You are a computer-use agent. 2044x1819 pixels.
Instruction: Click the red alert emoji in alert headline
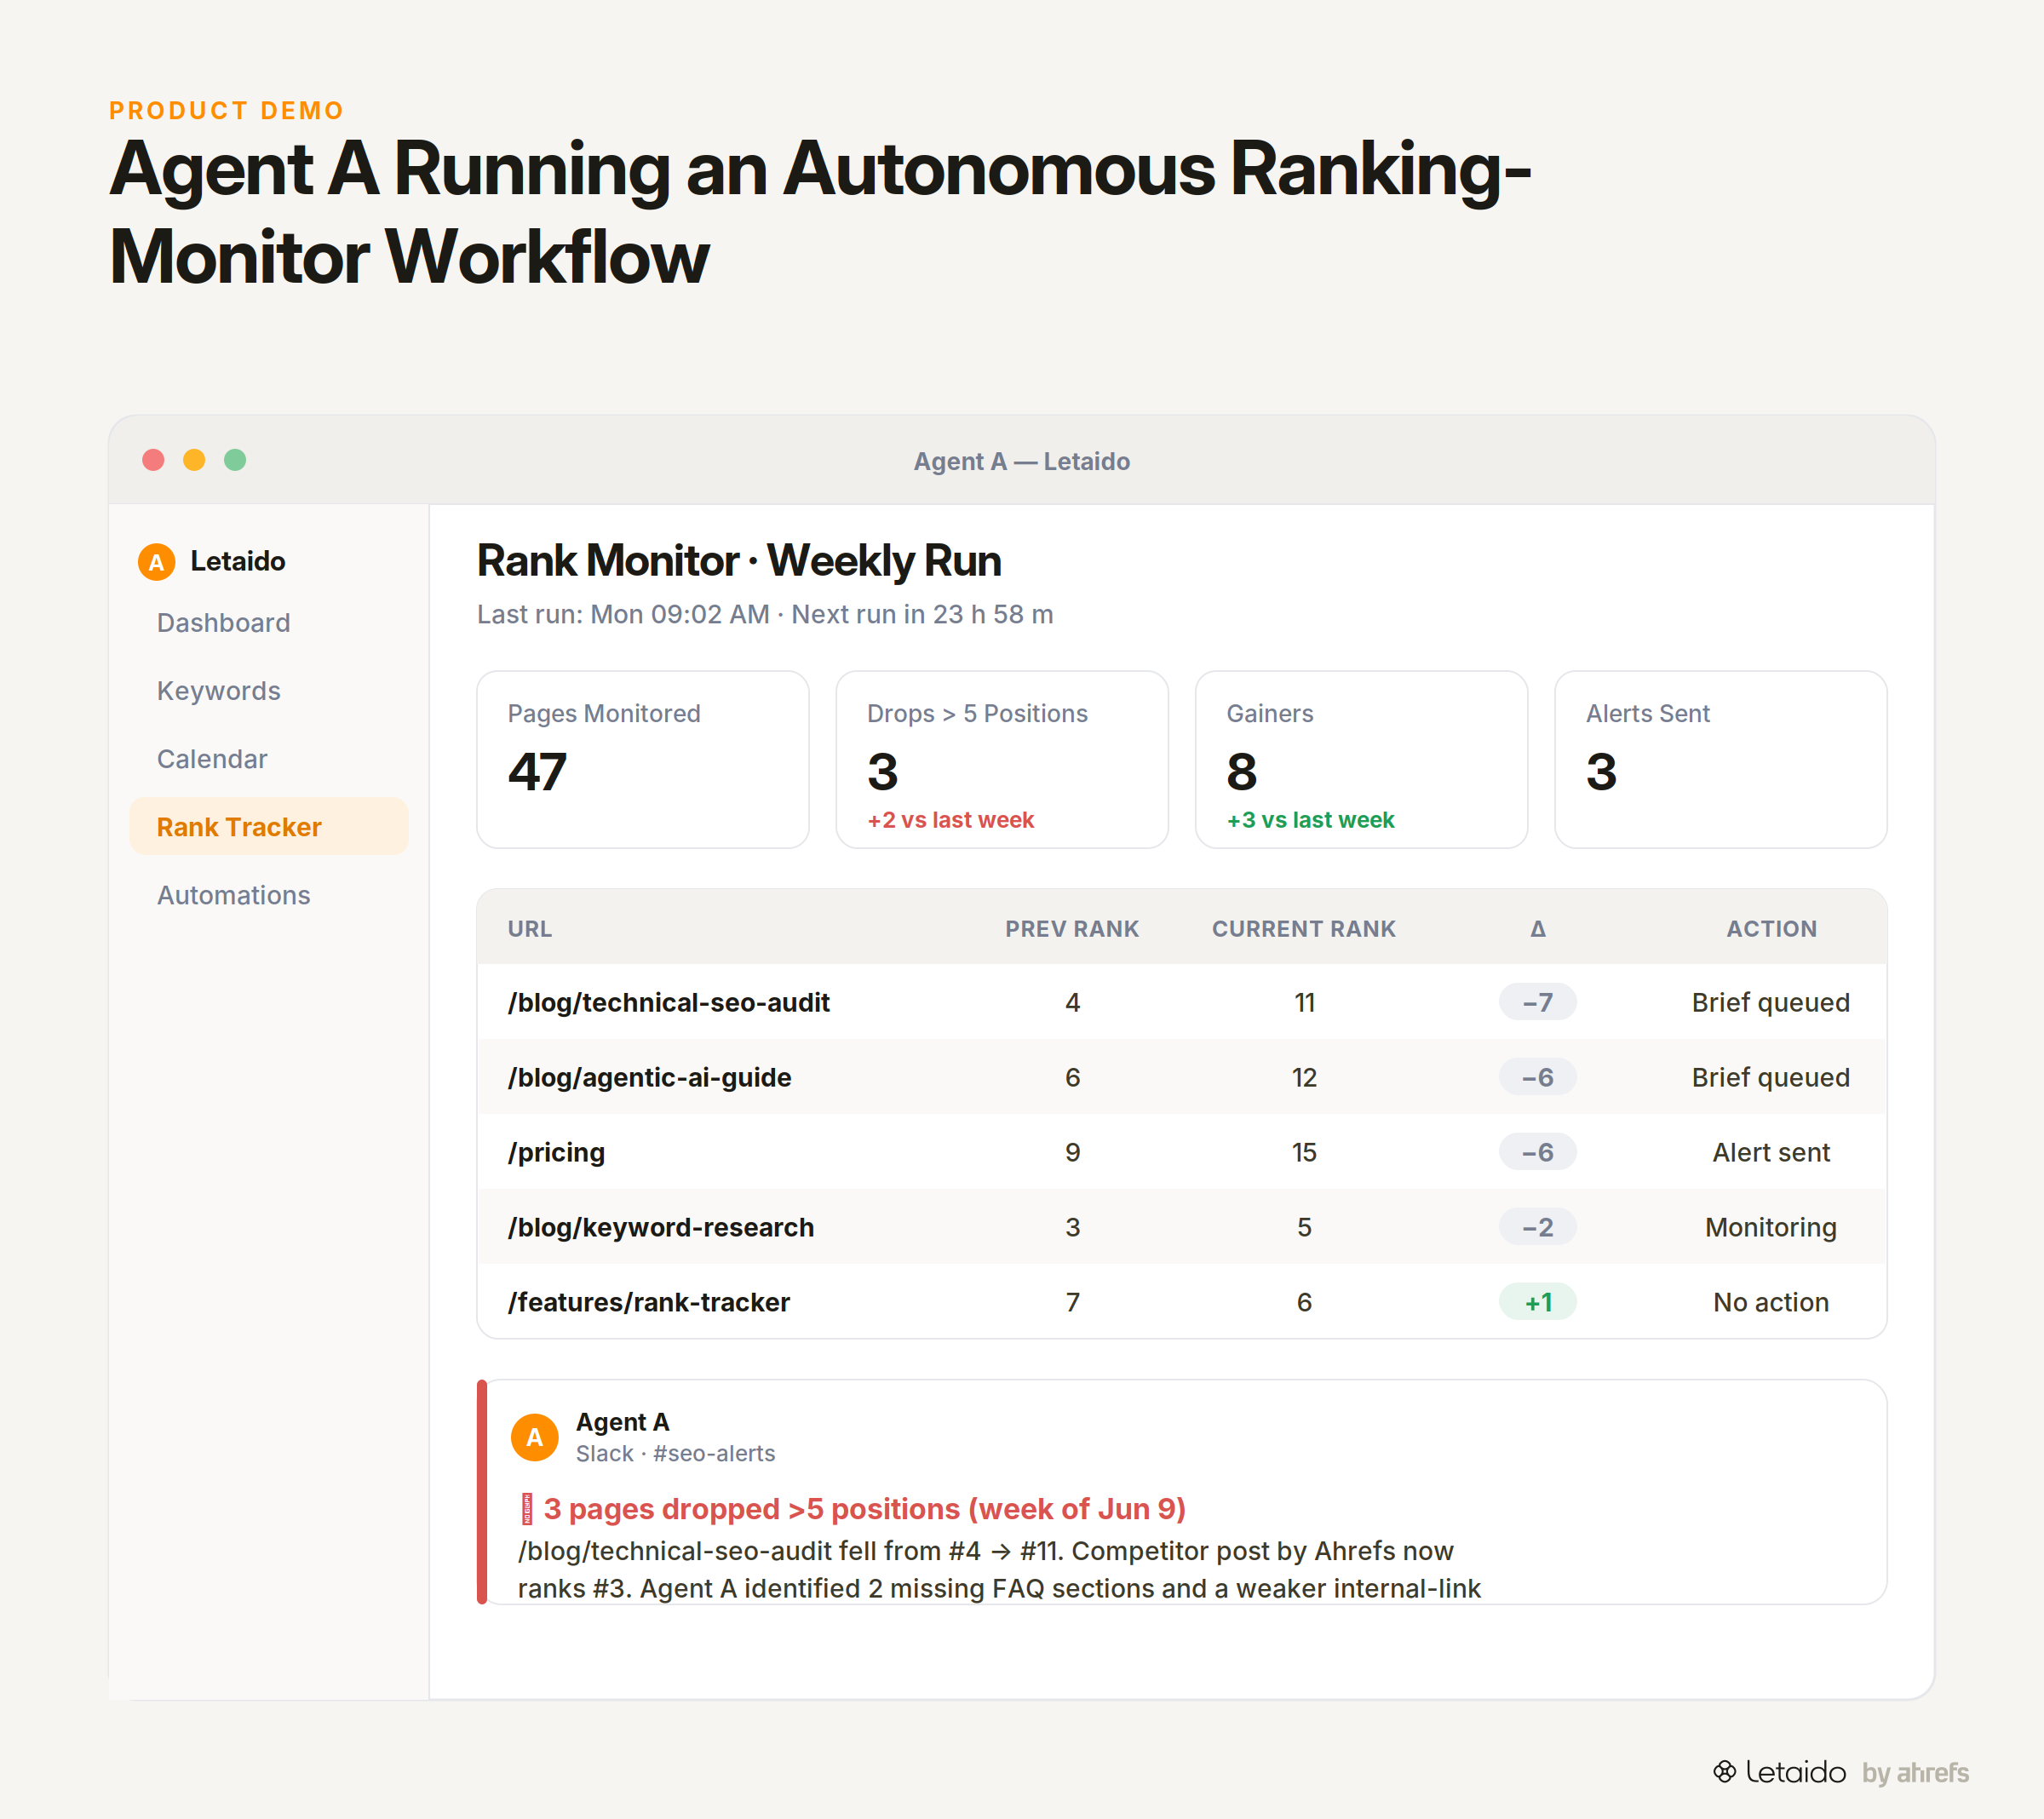(x=527, y=1509)
